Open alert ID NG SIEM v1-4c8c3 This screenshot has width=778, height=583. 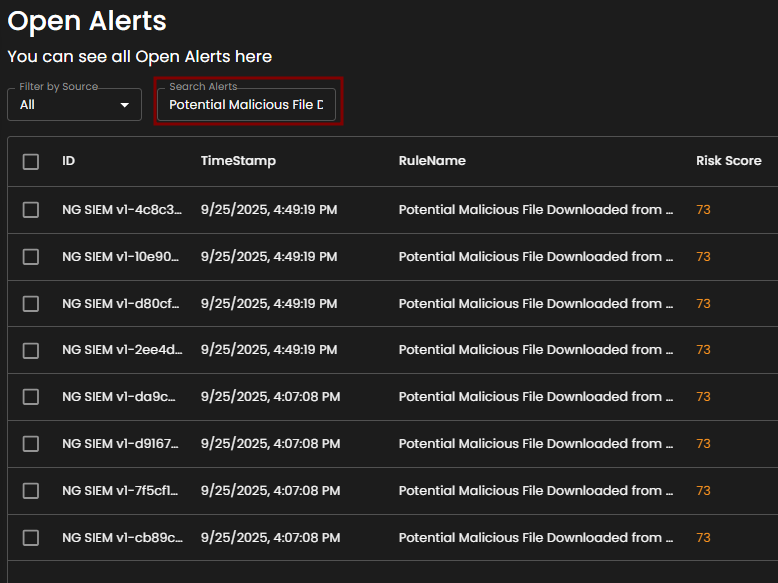pos(122,210)
